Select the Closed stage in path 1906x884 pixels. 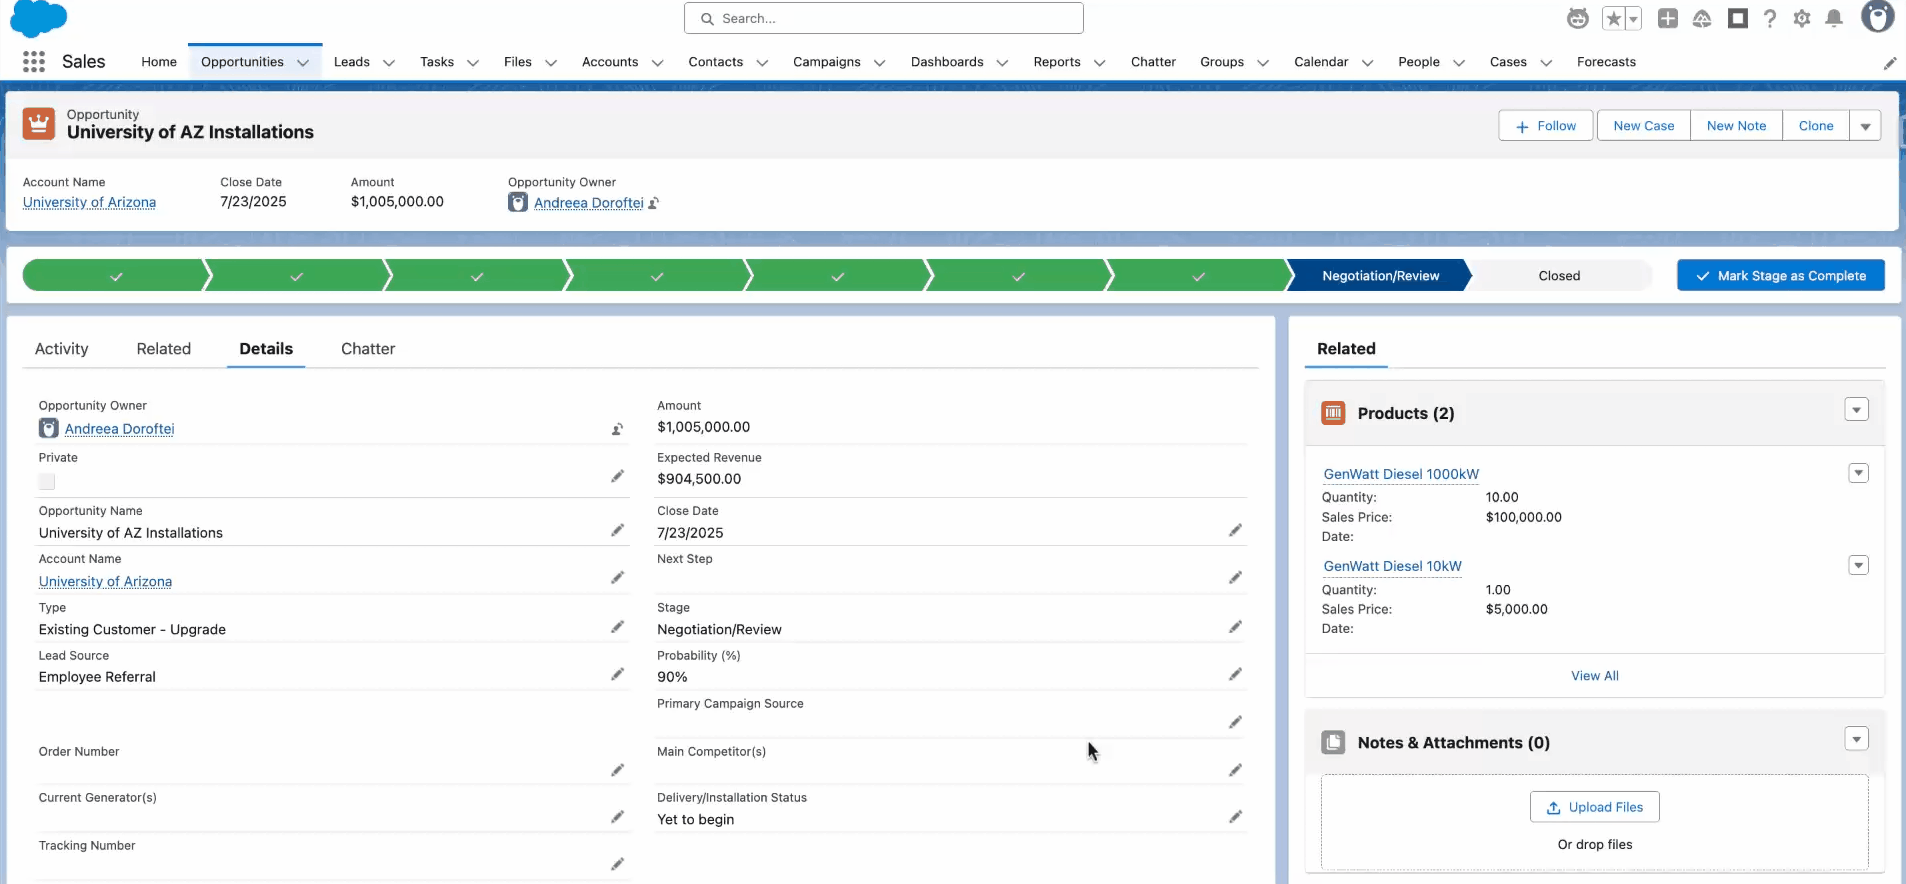tap(1559, 276)
